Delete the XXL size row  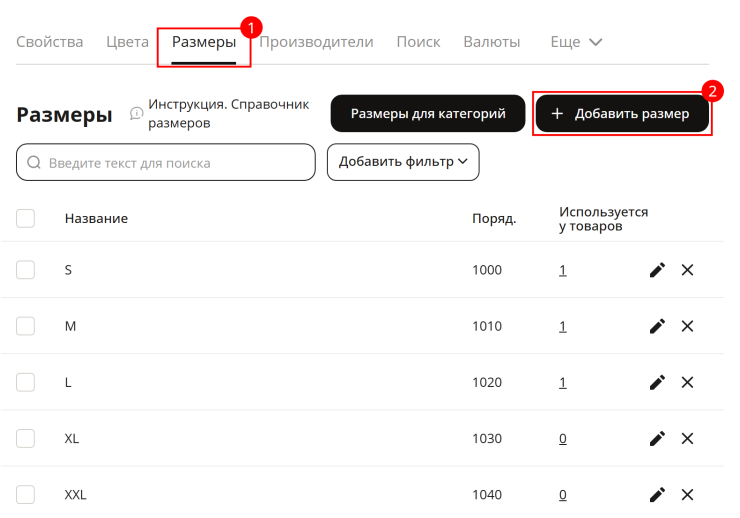pos(687,494)
